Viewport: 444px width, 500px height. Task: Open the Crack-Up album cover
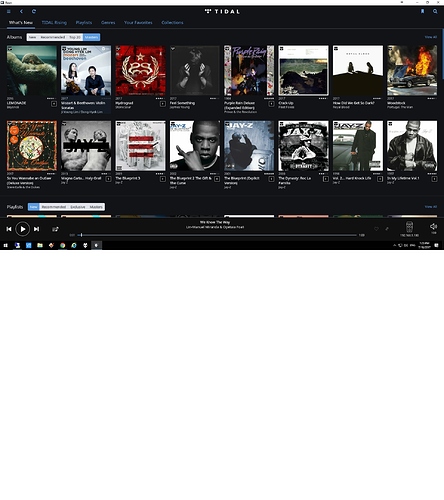pos(303,70)
